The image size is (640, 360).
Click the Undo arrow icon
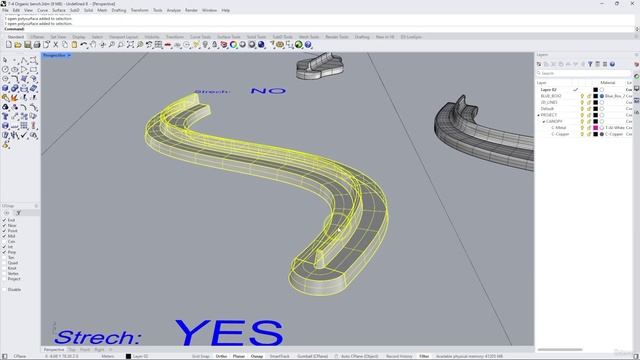click(x=84, y=45)
